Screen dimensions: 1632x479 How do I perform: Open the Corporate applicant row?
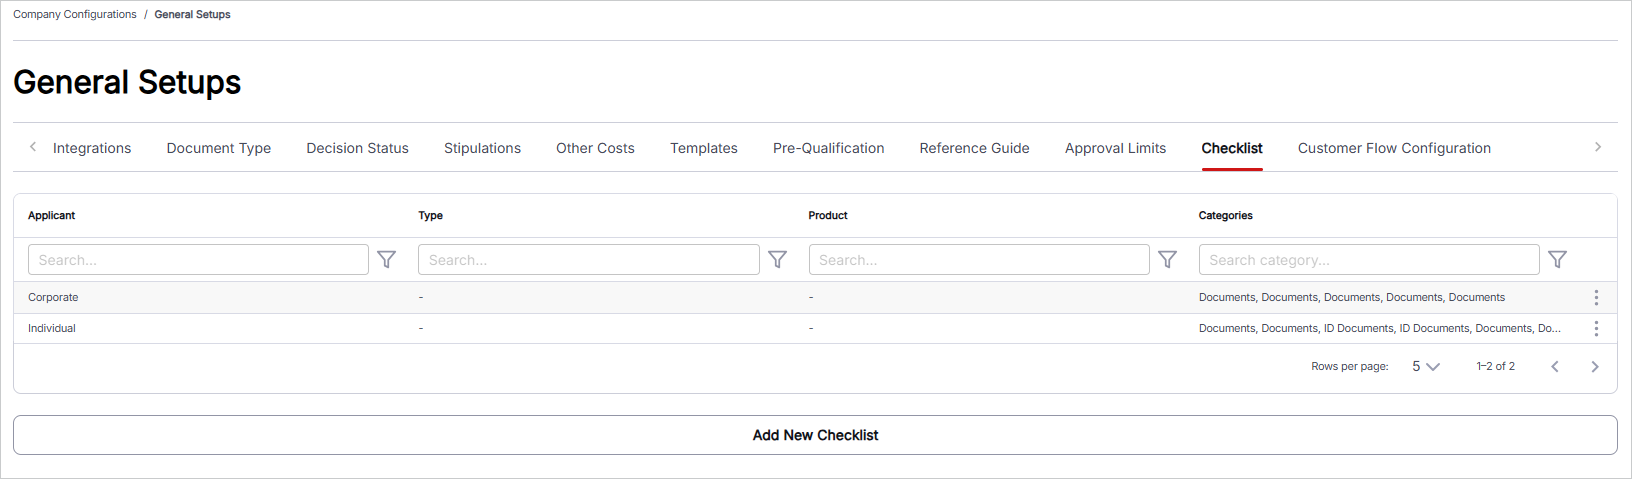[x=815, y=298]
